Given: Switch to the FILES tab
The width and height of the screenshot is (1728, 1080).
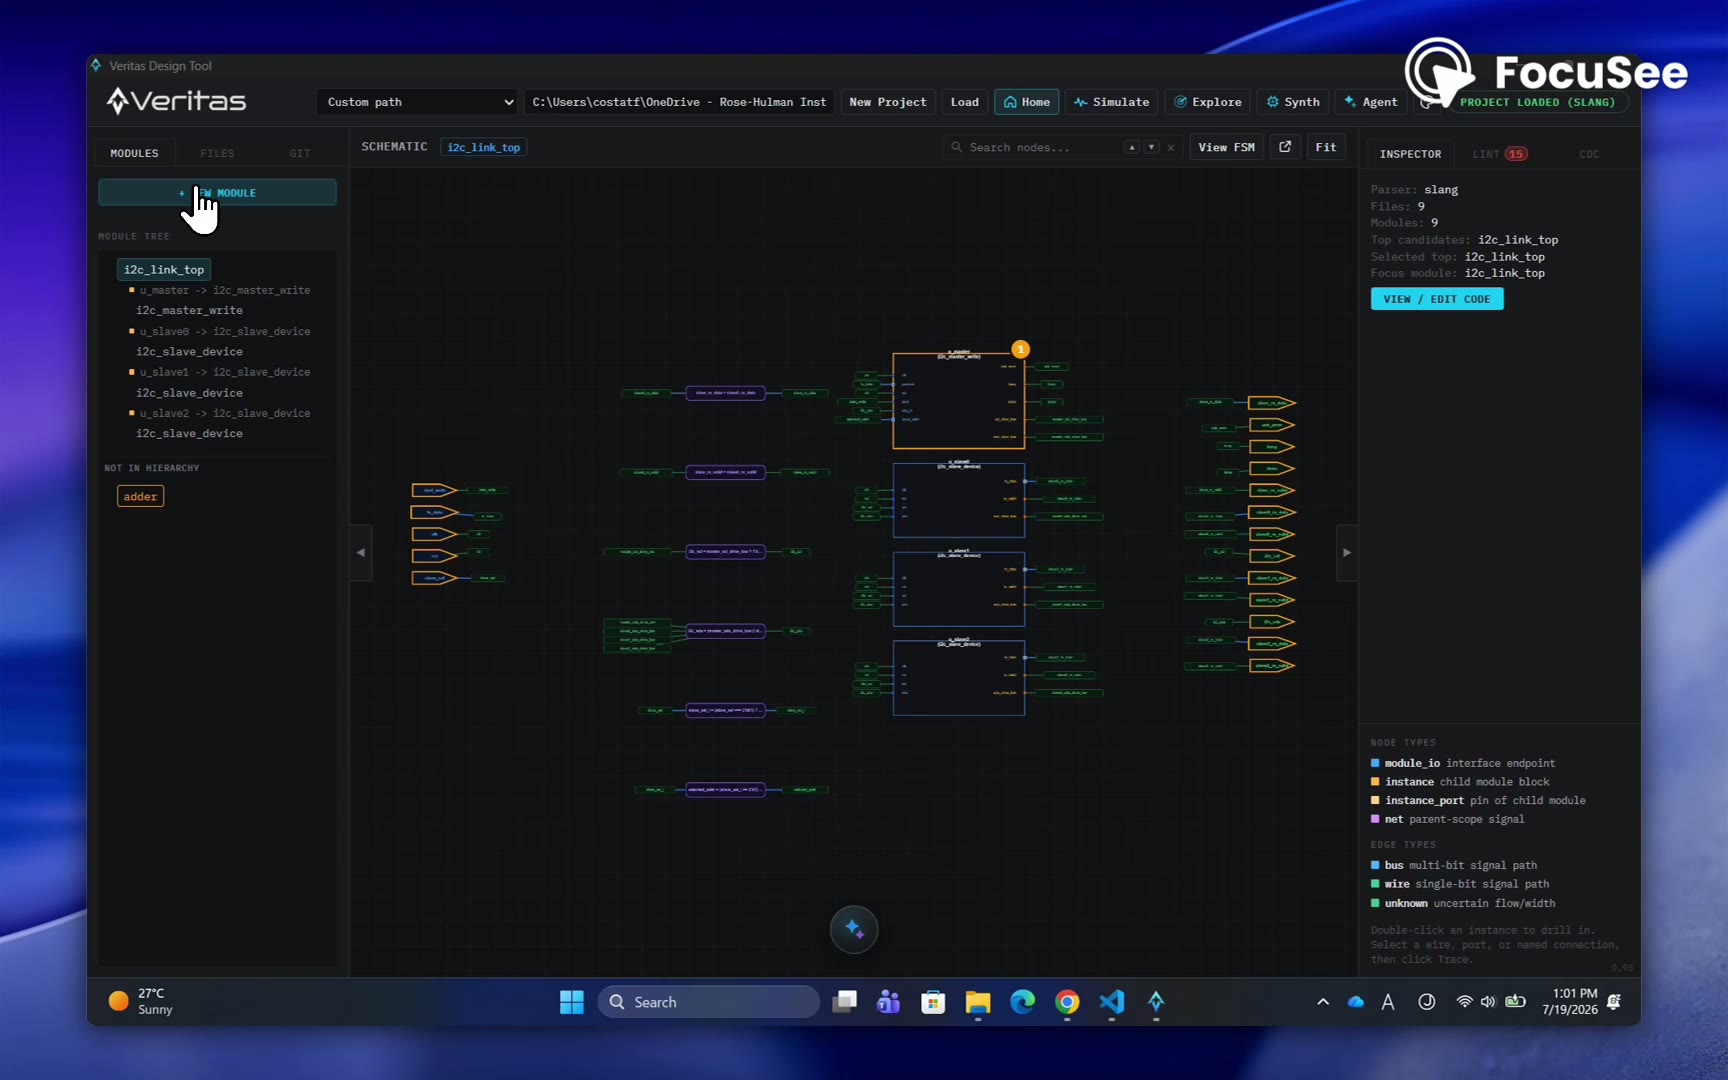Looking at the screenshot, I should coord(217,153).
